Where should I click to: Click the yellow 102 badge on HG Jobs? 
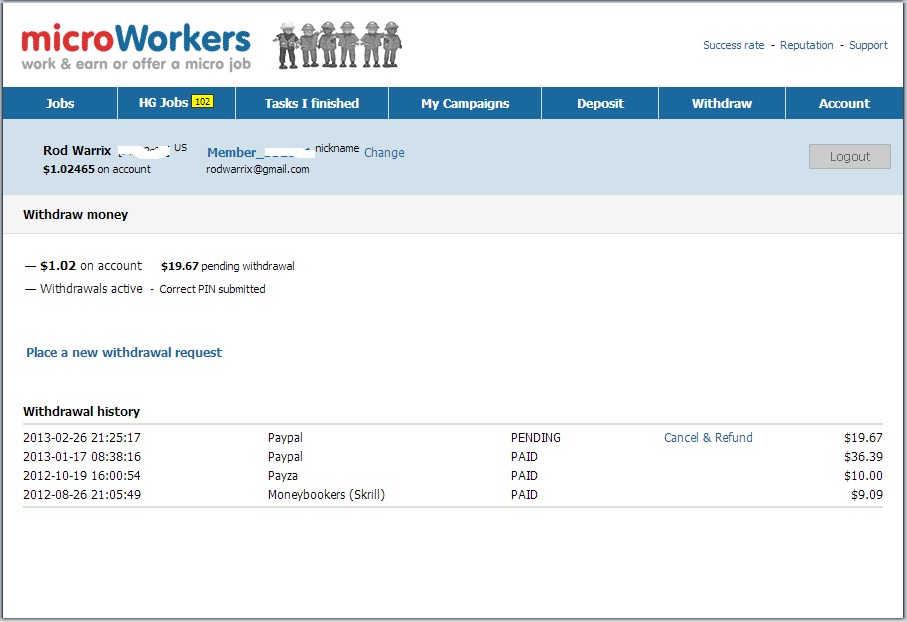pos(202,102)
